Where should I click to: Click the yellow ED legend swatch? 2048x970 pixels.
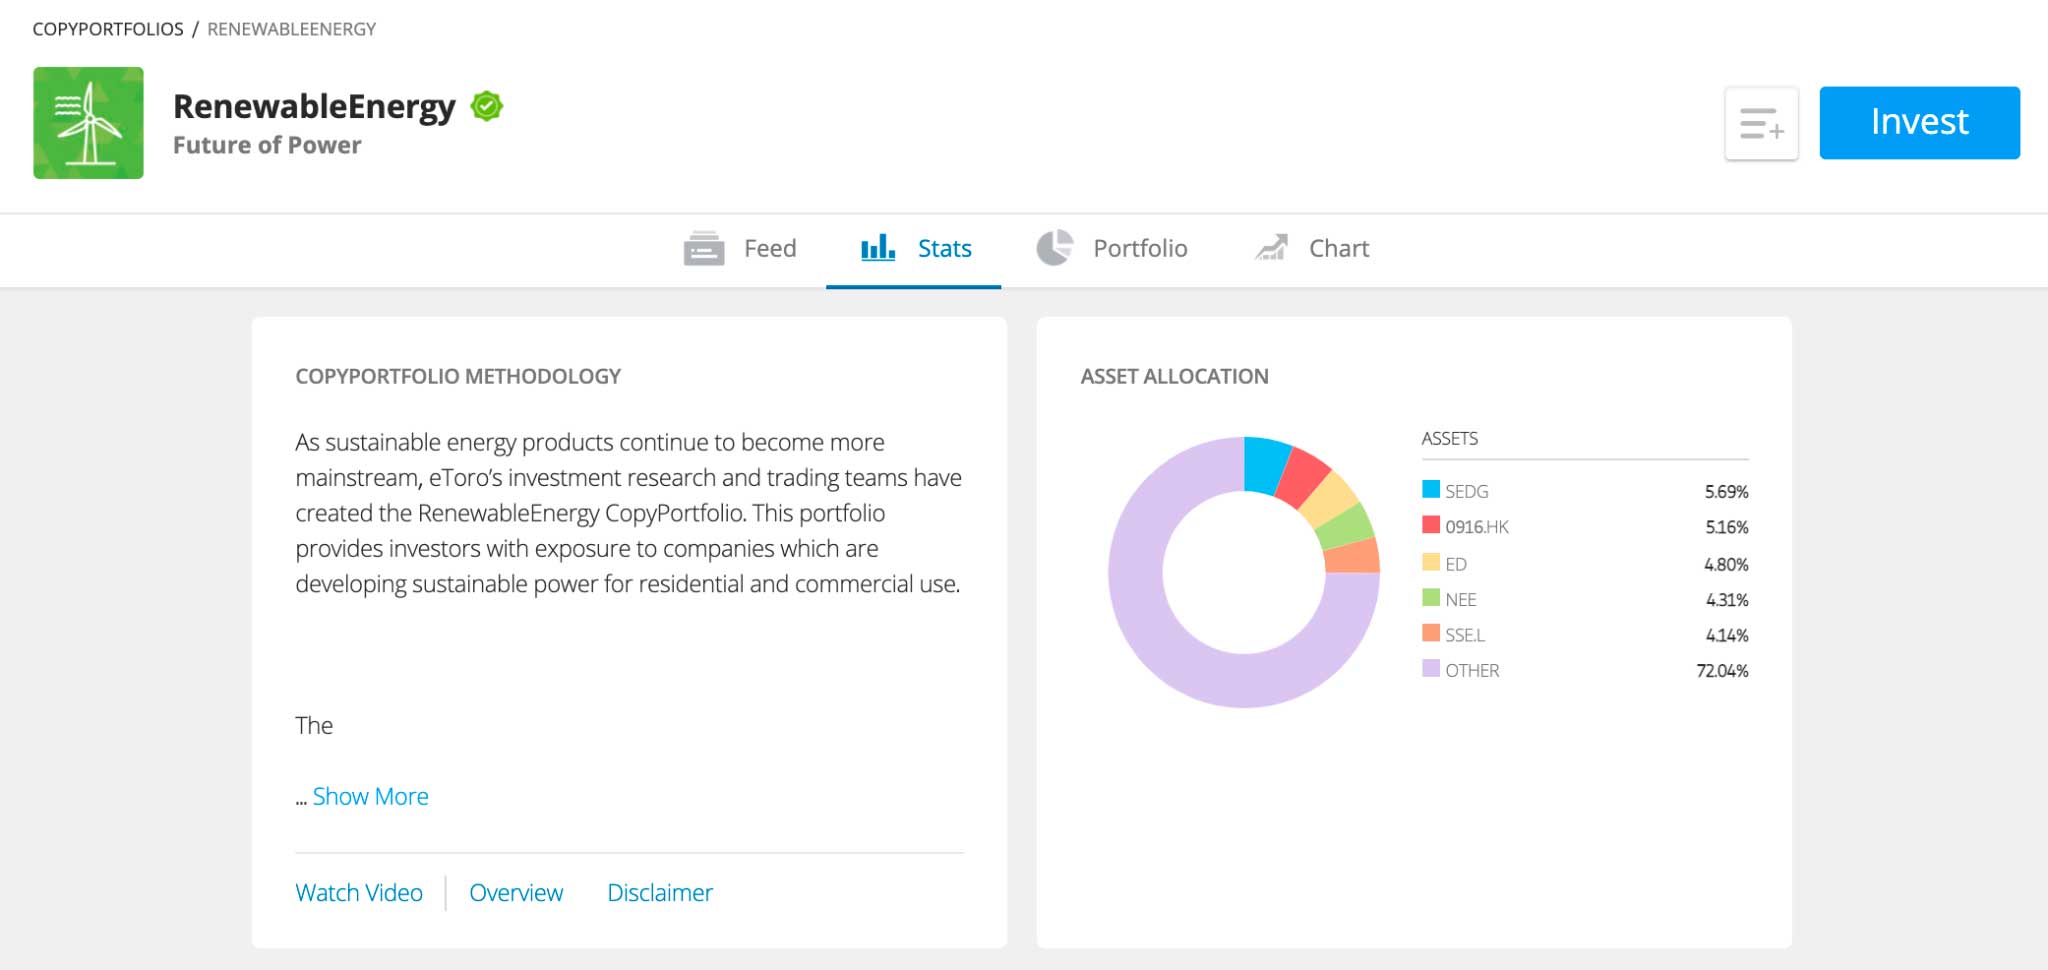pos(1431,562)
